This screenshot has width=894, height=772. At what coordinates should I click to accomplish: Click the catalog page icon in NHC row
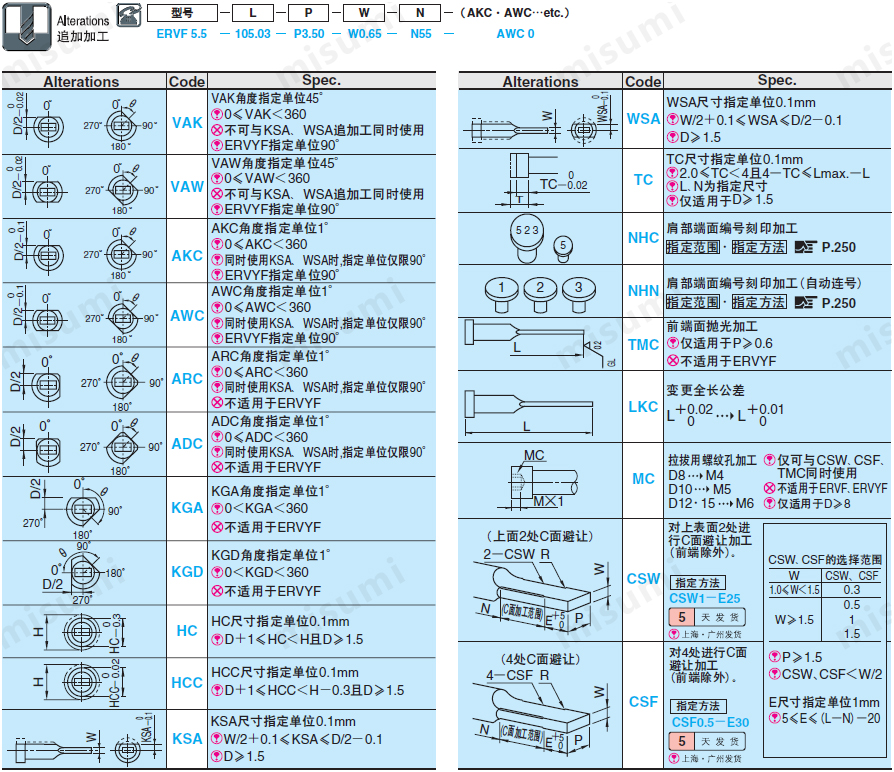coord(806,247)
